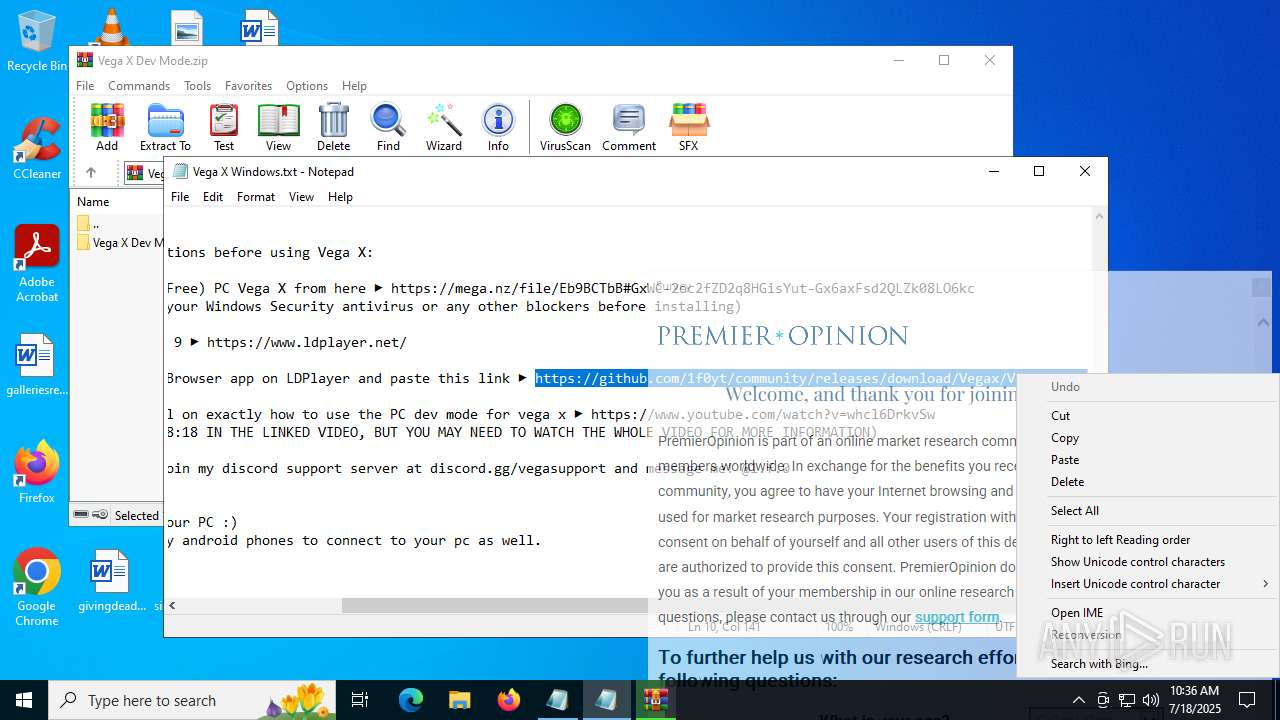Show archive Info
The height and width of the screenshot is (720, 1280).
click(x=498, y=127)
